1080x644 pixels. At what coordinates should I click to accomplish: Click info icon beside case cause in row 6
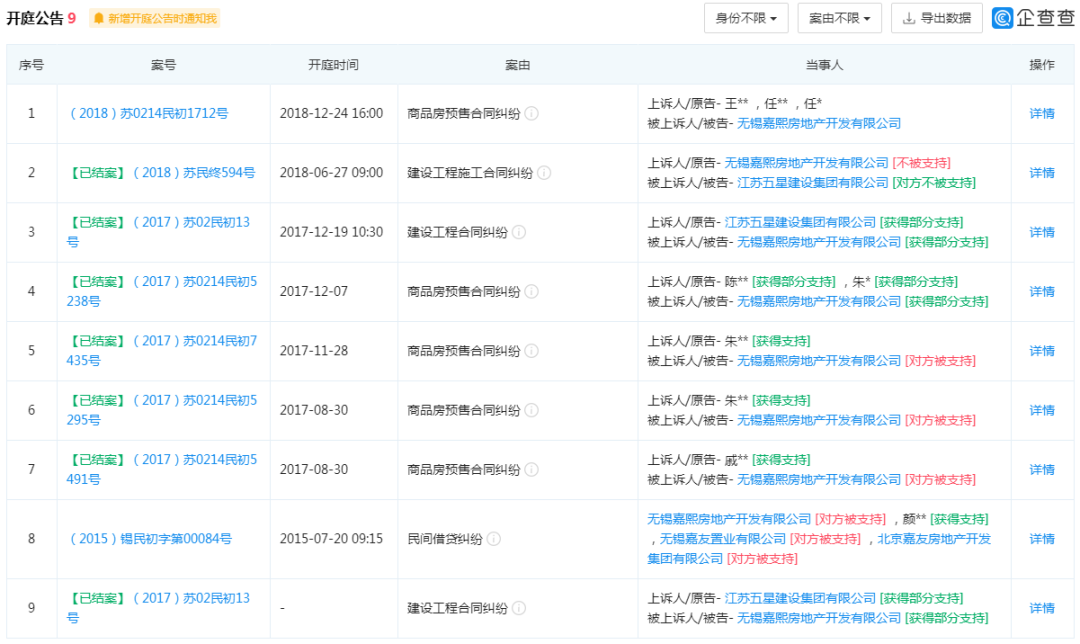(x=532, y=410)
